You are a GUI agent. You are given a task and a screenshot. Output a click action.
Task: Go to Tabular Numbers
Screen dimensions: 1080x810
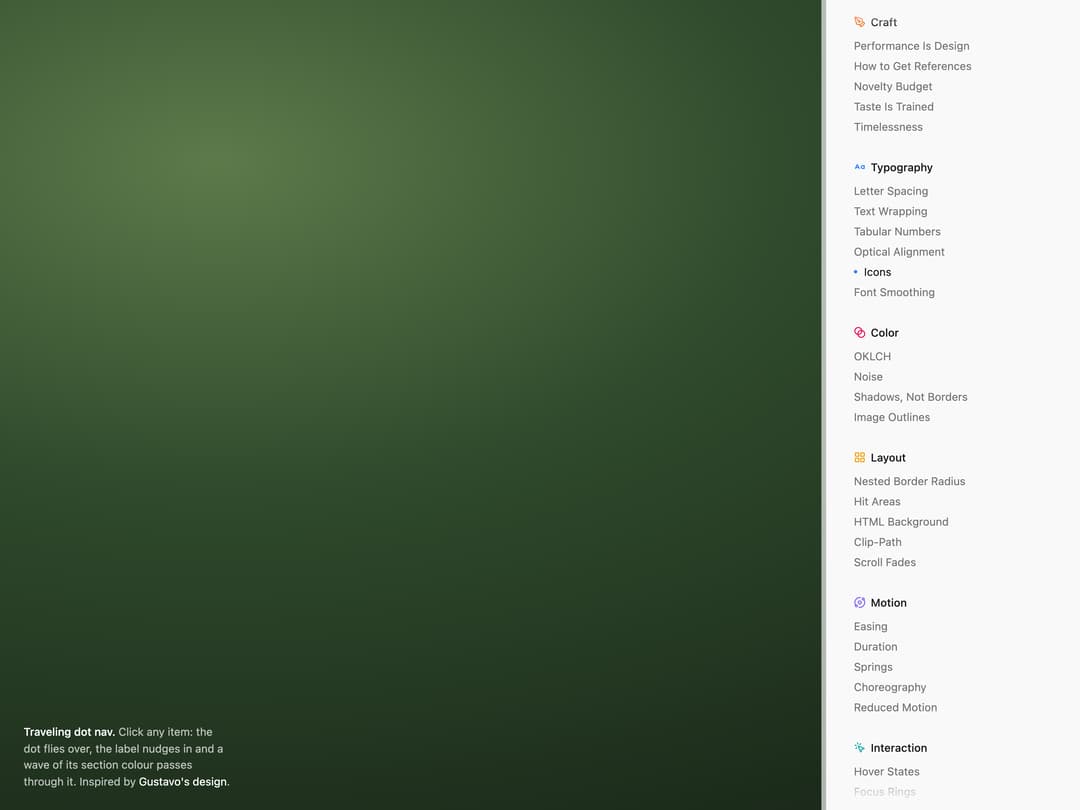point(897,231)
